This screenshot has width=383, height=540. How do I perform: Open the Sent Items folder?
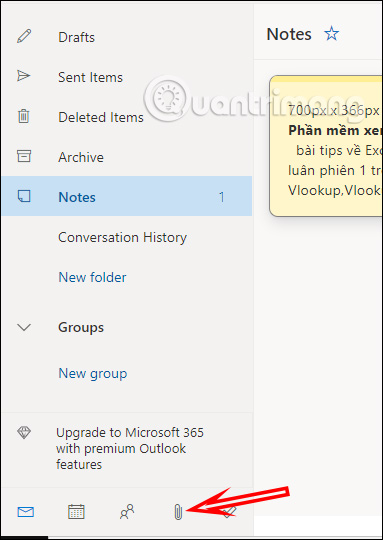pos(126,77)
